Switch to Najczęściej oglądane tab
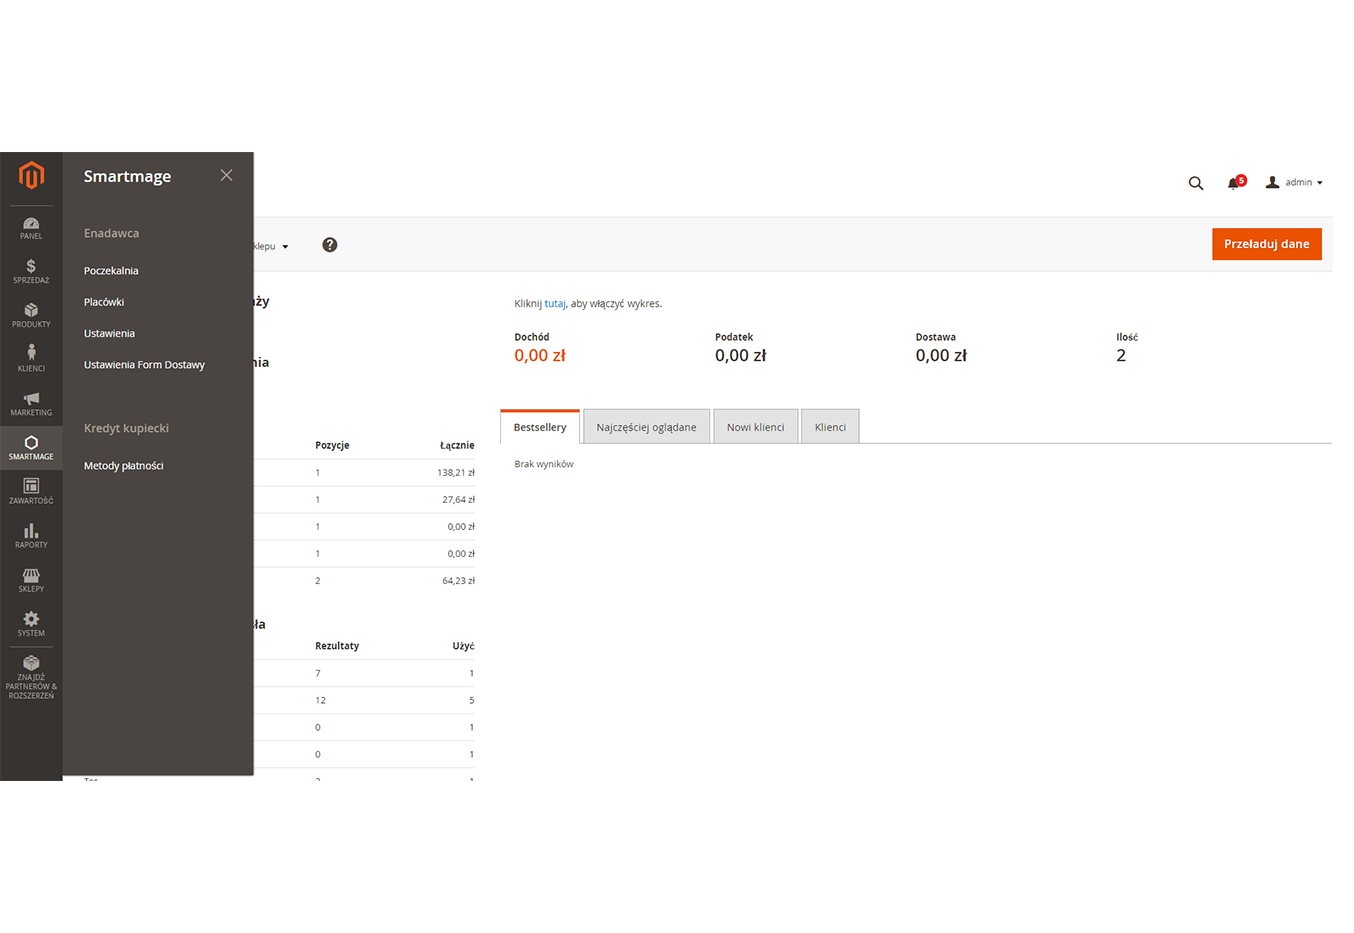1354x933 pixels. click(x=646, y=427)
